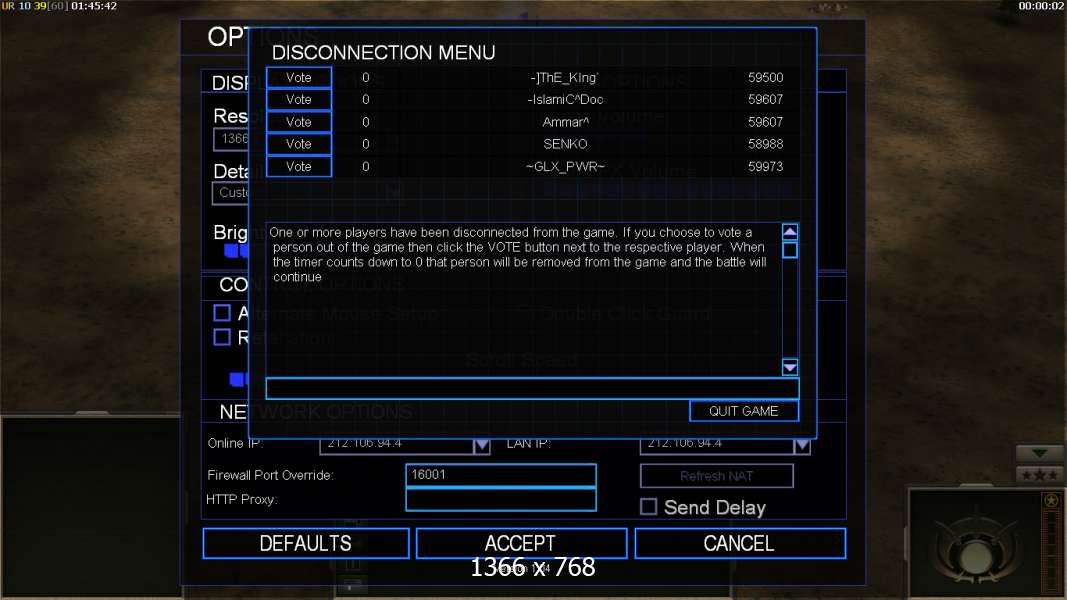Adjust the Scroll Speed slider handle
Viewport: 1067px width, 600px height.
pos(237,379)
